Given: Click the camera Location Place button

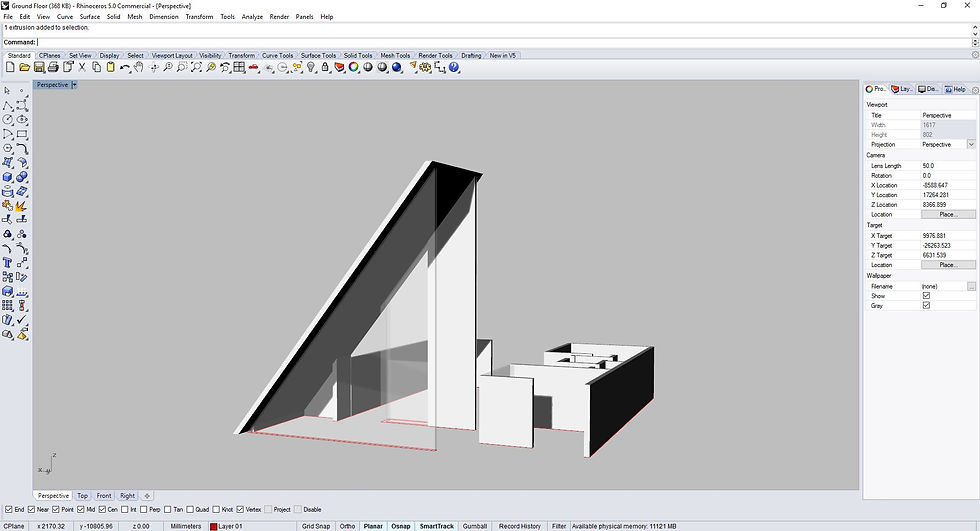Looking at the screenshot, I should coord(948,214).
